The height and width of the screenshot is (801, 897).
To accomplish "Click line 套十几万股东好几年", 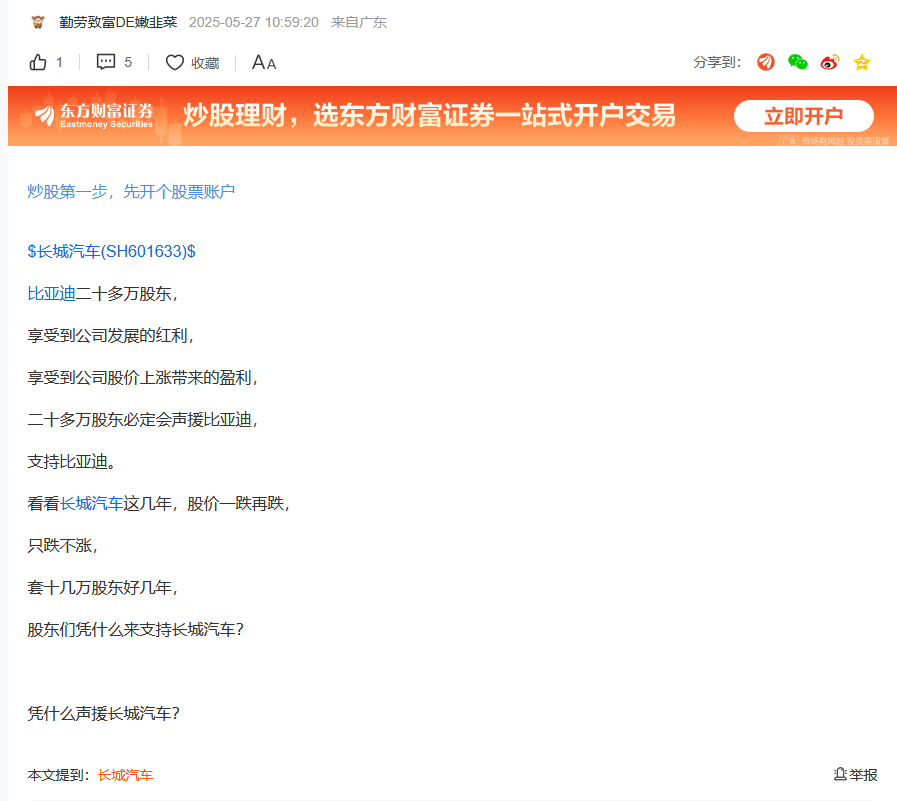I will [x=102, y=588].
